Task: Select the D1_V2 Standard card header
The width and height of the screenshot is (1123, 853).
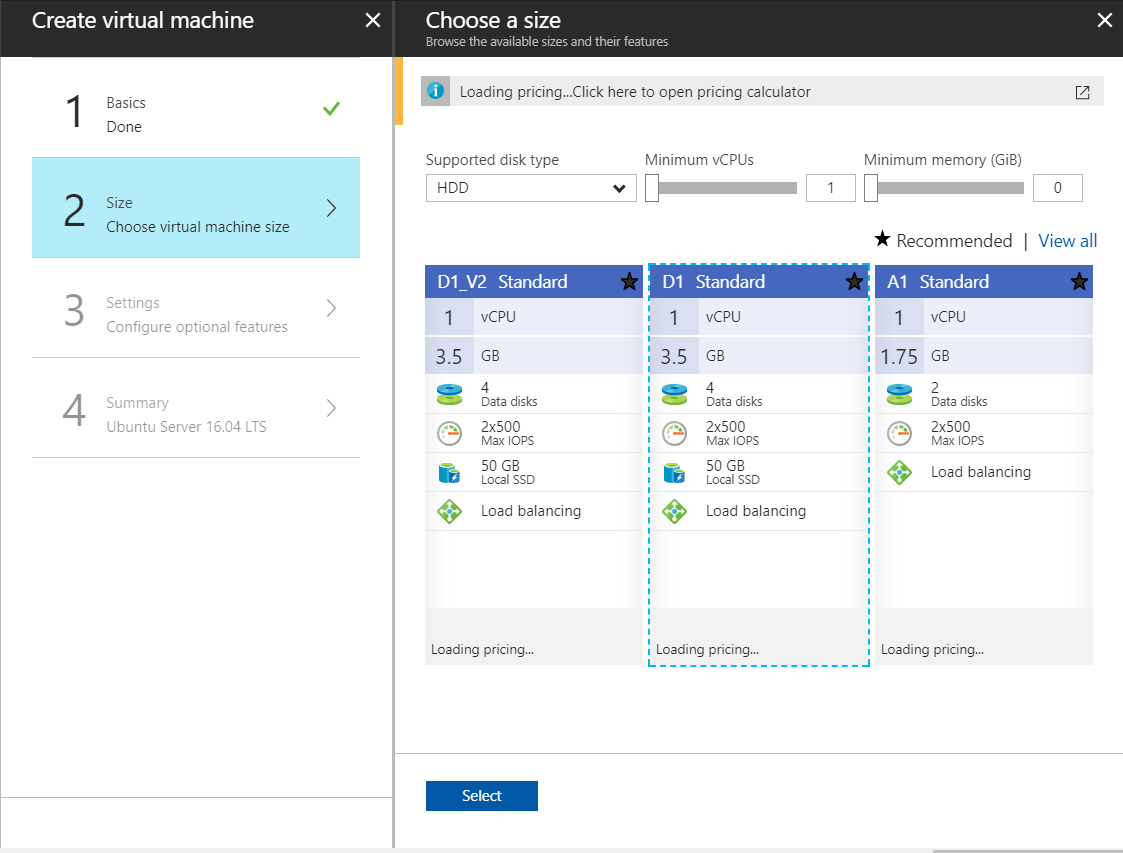Action: click(x=534, y=281)
